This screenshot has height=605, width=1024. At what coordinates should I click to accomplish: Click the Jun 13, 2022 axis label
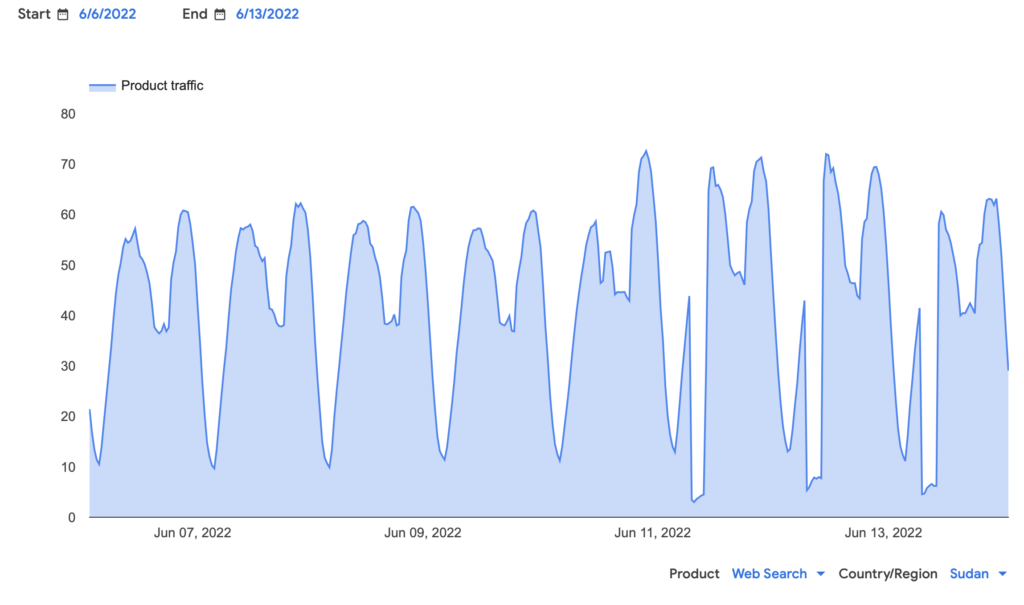tap(883, 532)
